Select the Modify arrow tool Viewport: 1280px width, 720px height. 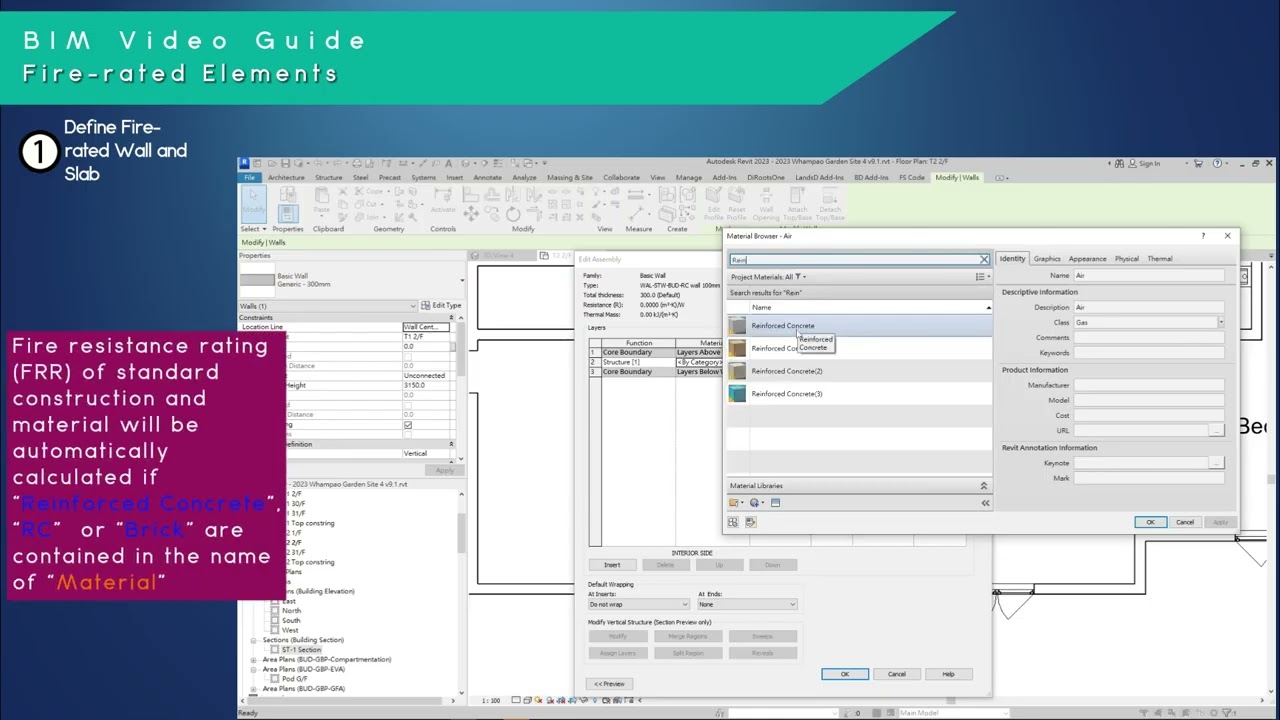coord(253,205)
